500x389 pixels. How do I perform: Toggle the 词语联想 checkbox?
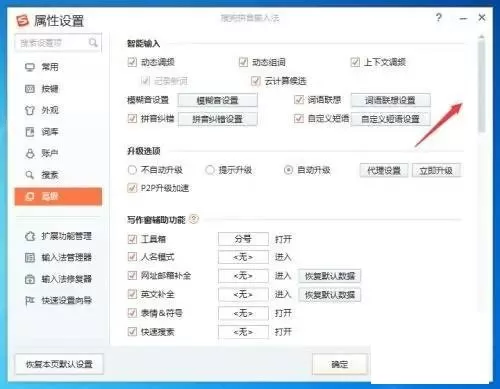point(299,100)
